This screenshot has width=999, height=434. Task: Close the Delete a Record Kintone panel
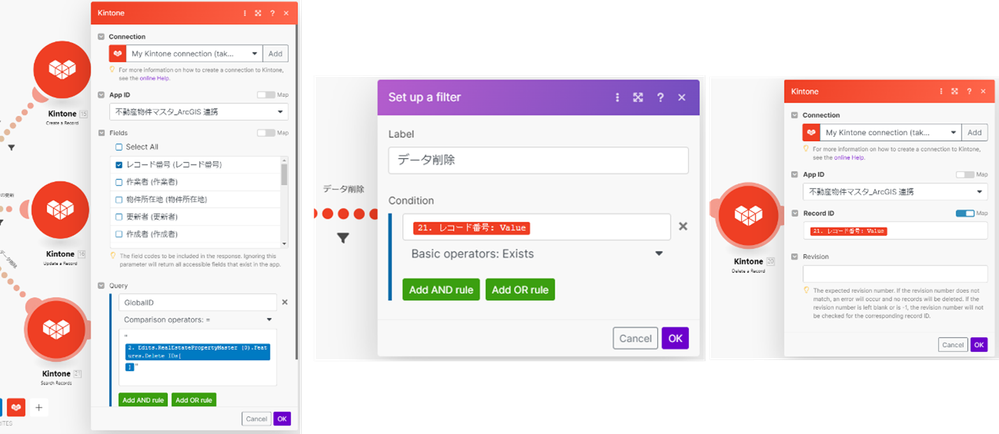[982, 92]
